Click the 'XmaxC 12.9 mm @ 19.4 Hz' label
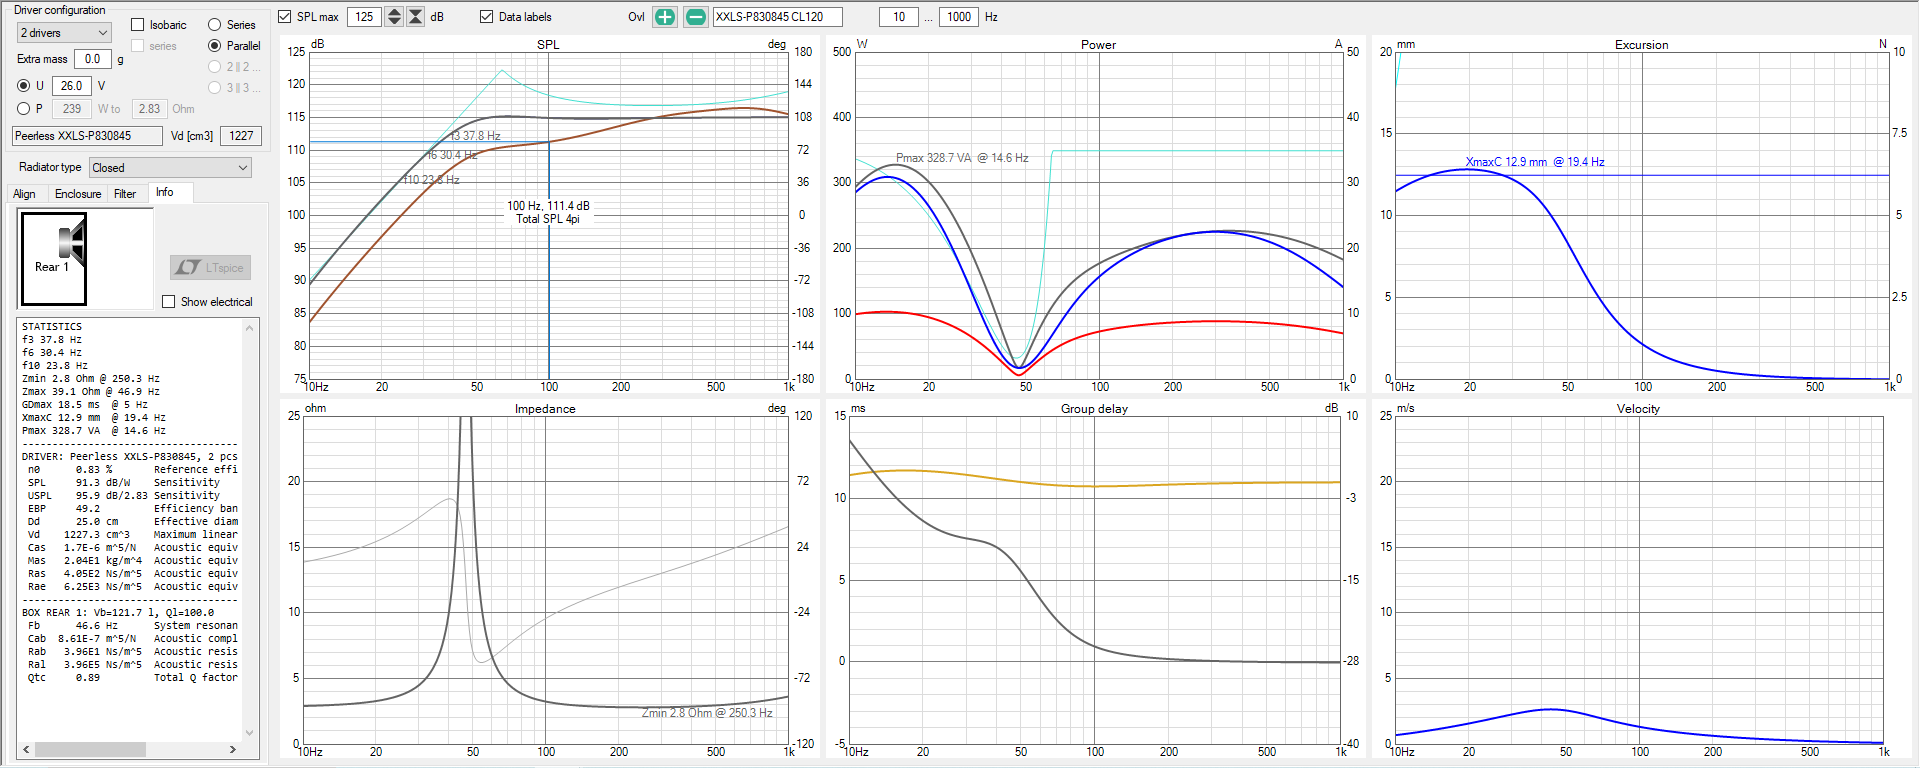 pyautogui.click(x=1535, y=162)
